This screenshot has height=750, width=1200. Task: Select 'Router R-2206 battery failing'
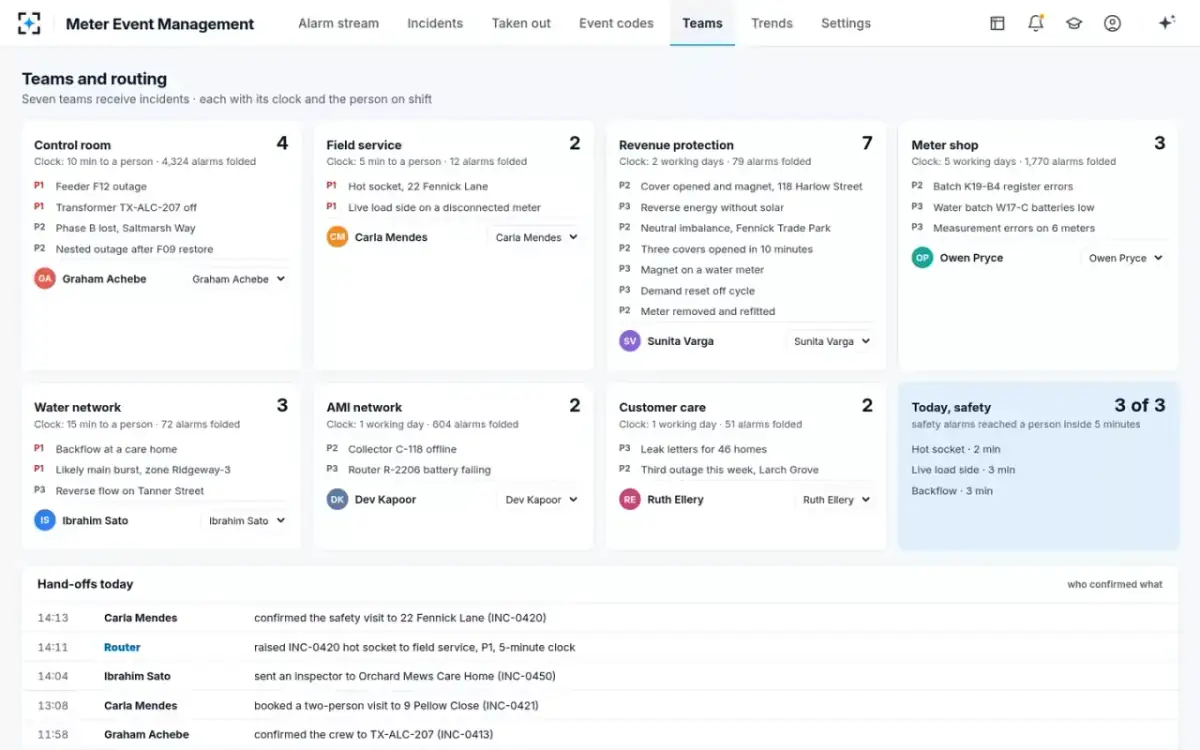[x=419, y=470]
